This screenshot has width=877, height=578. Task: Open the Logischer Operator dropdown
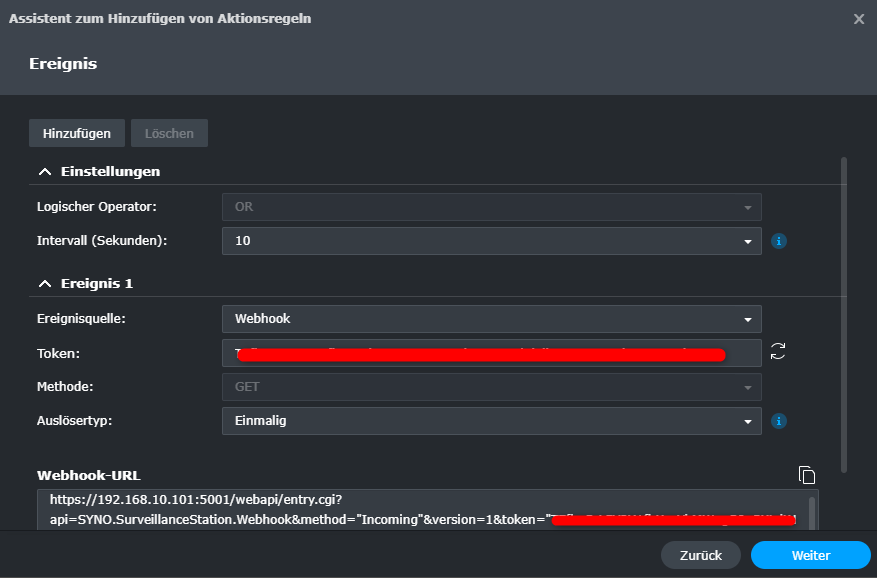pos(491,207)
